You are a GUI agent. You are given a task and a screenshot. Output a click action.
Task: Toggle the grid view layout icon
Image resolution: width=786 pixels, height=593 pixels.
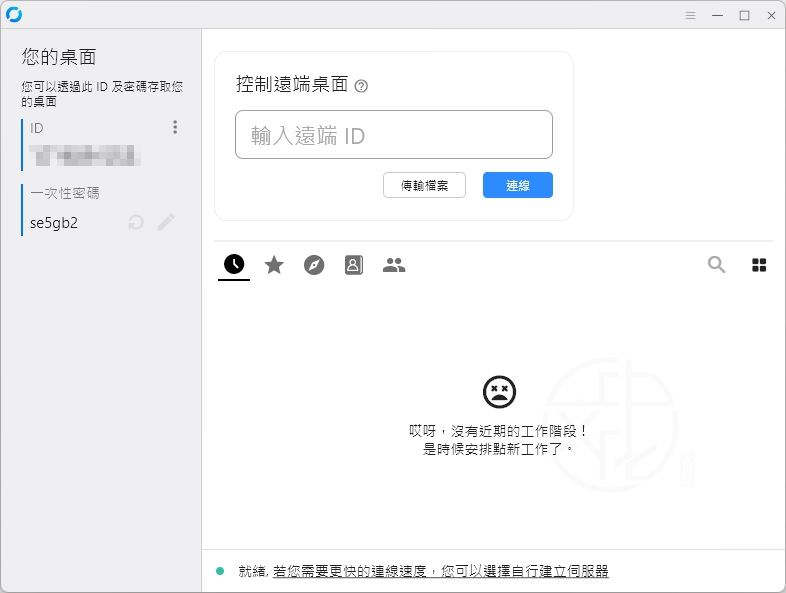[x=759, y=265]
